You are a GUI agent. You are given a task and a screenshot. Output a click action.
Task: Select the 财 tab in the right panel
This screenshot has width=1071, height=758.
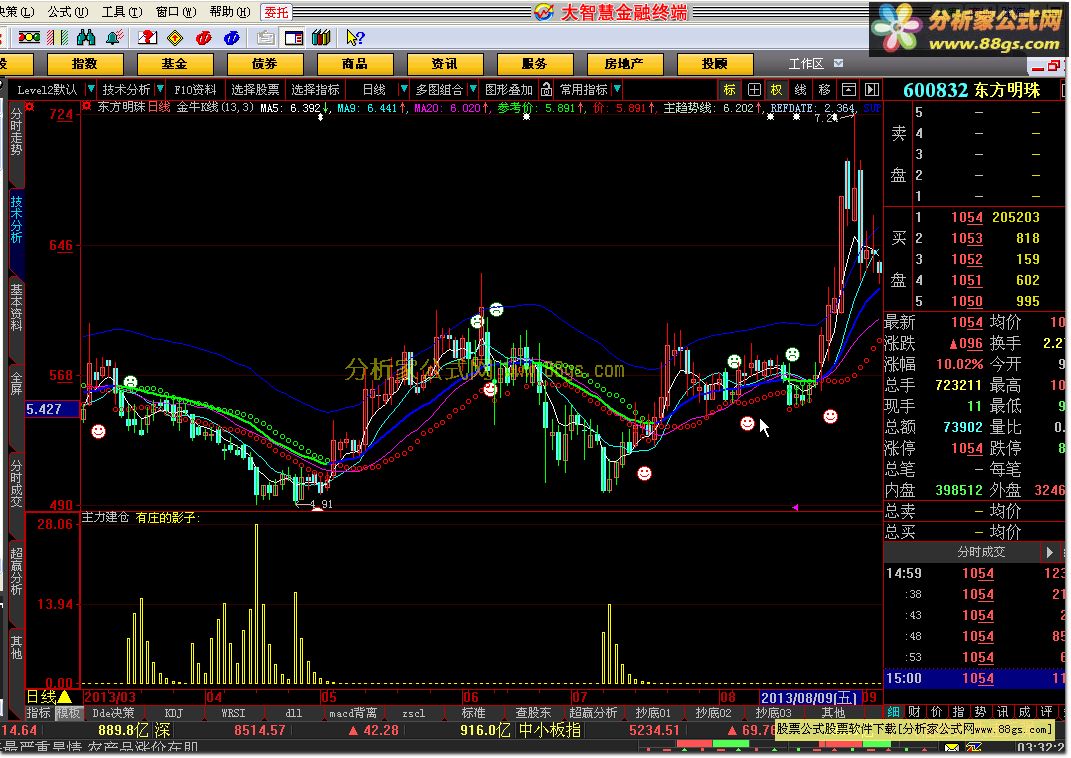click(x=915, y=712)
